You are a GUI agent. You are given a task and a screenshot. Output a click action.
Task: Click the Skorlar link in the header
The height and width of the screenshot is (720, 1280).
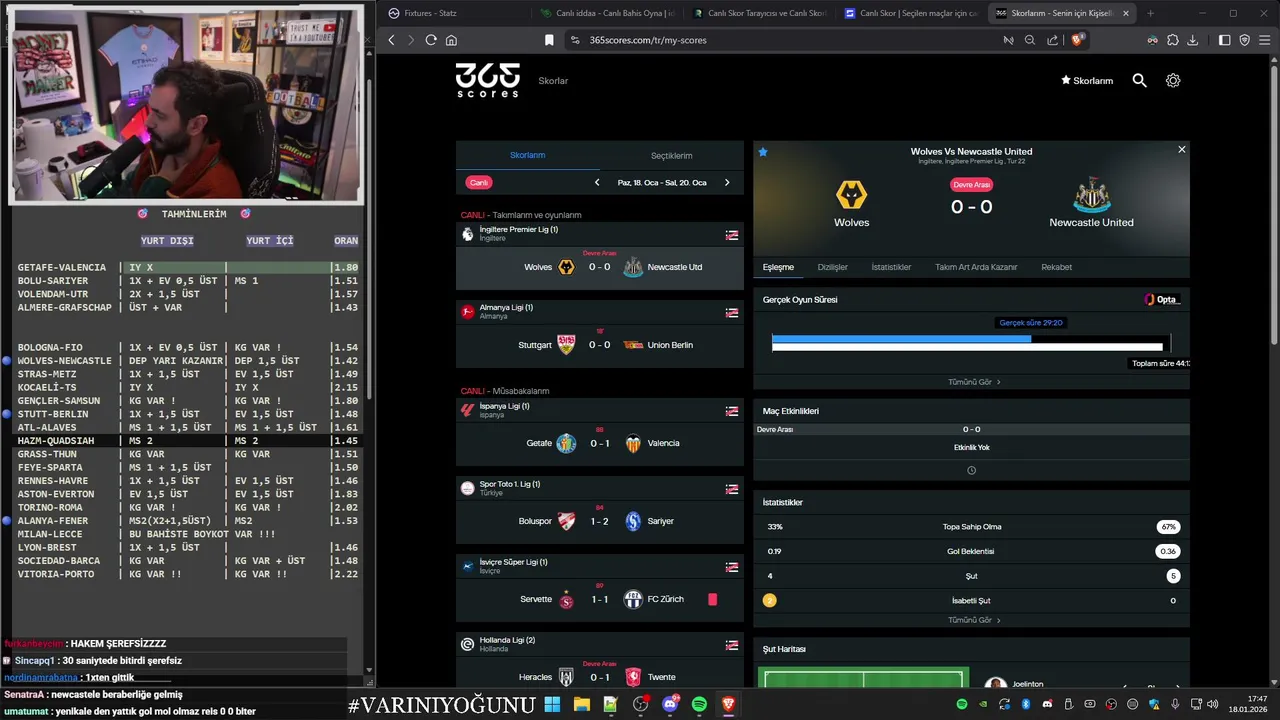[x=553, y=81]
